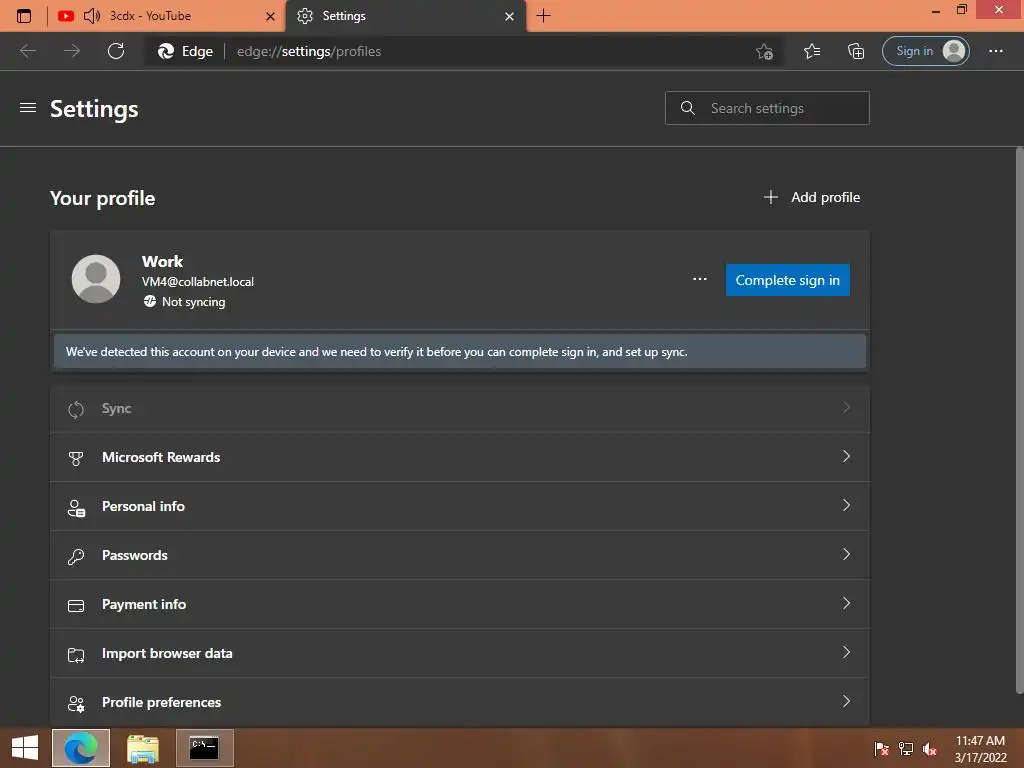
Task: Add this page to favorites via the star-plus icon
Action: 764,51
